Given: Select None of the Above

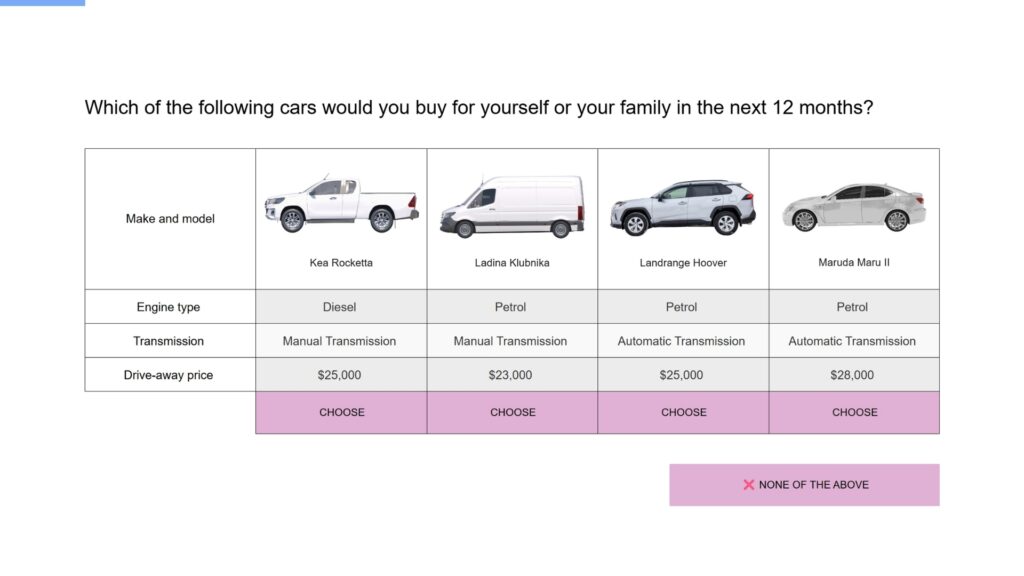Looking at the screenshot, I should pos(805,485).
